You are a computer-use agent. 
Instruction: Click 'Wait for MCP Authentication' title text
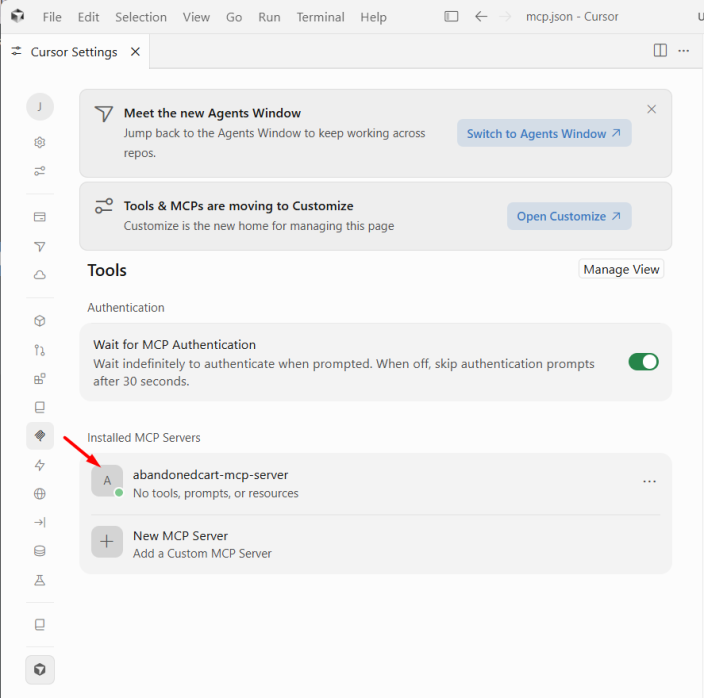175,345
